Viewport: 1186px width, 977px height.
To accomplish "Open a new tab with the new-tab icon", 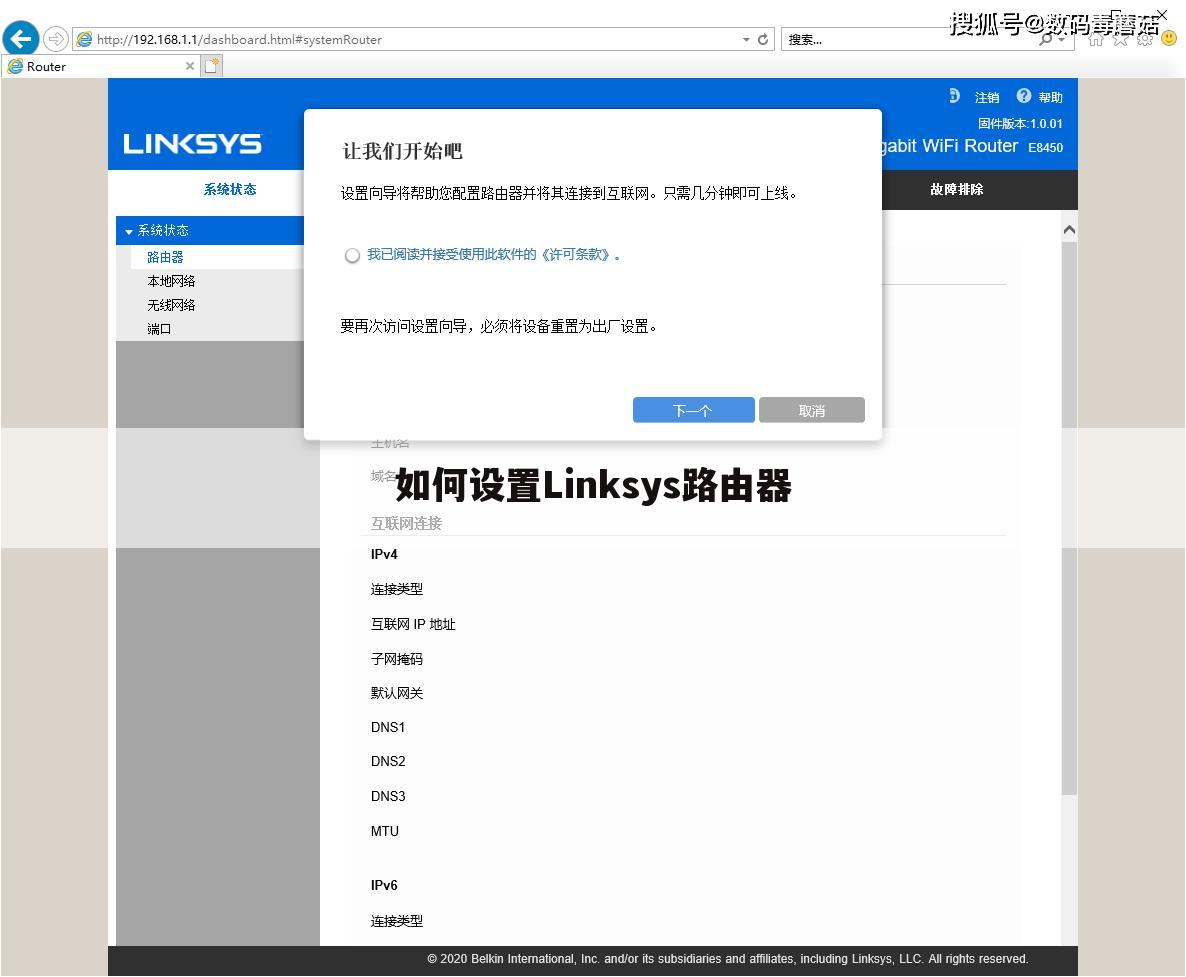I will (210, 63).
